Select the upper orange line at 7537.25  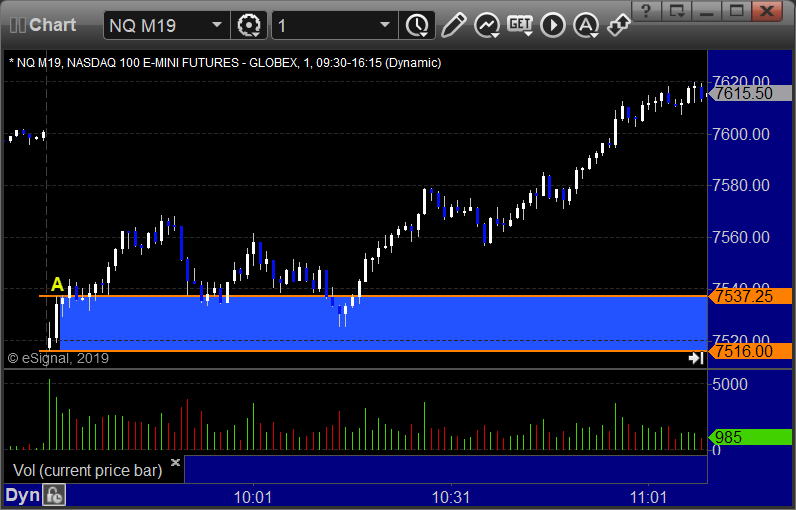coord(373,296)
